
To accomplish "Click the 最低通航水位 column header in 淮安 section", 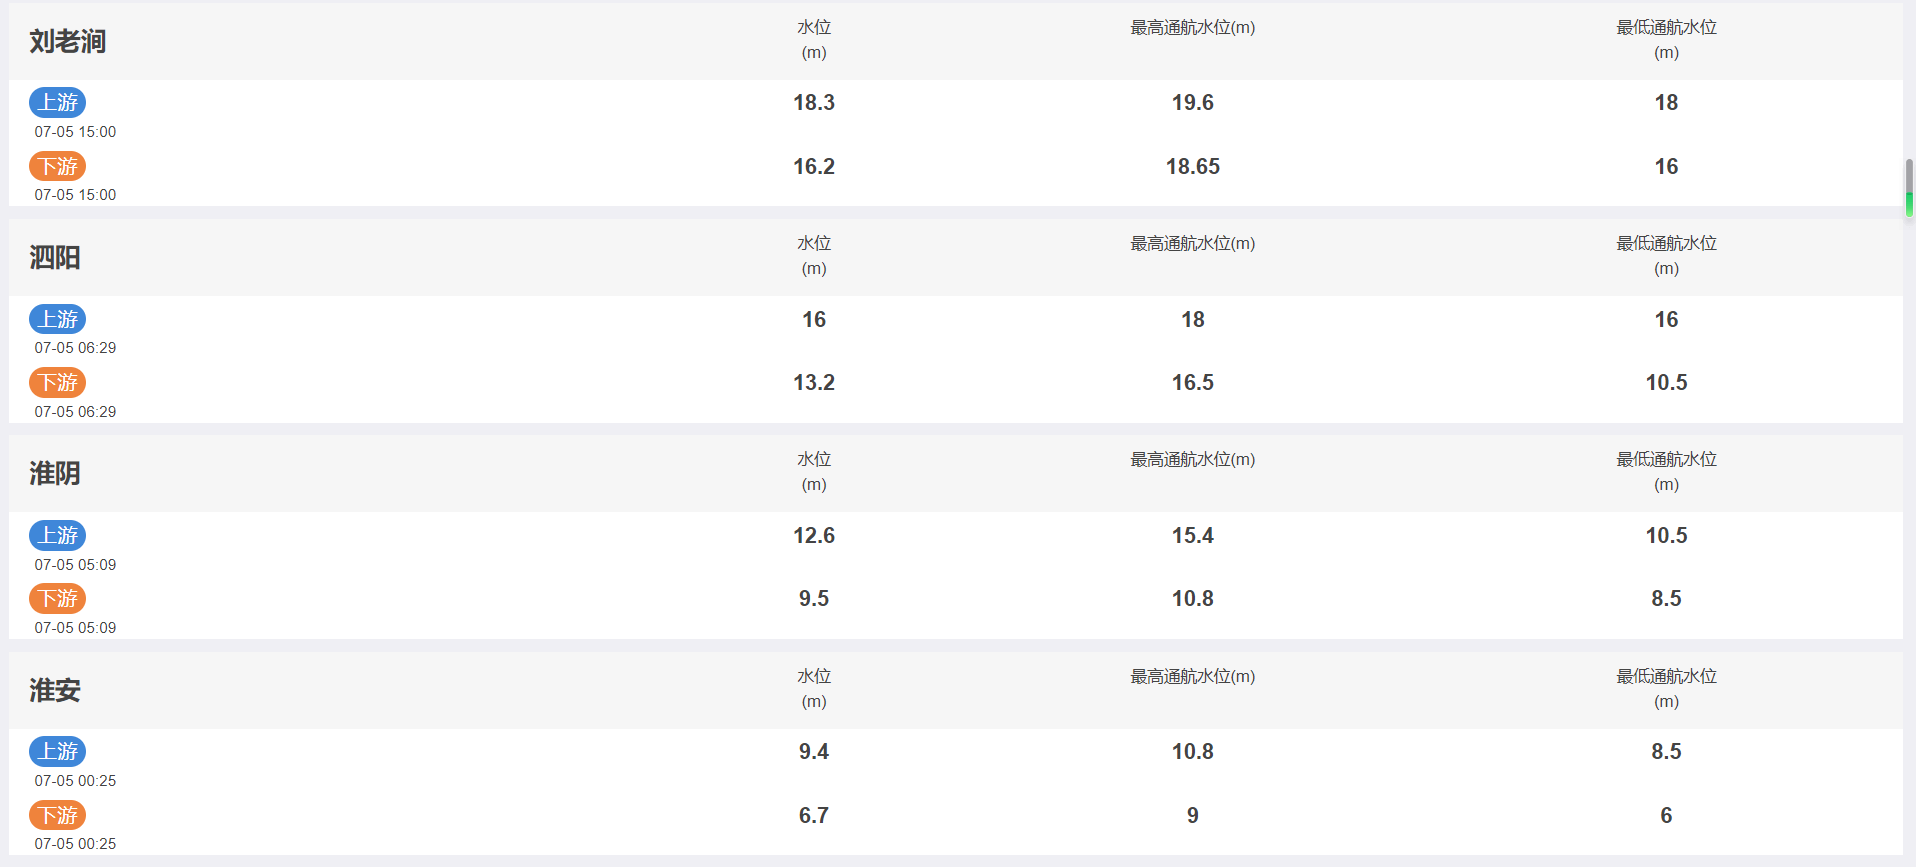I will coord(1666,688).
